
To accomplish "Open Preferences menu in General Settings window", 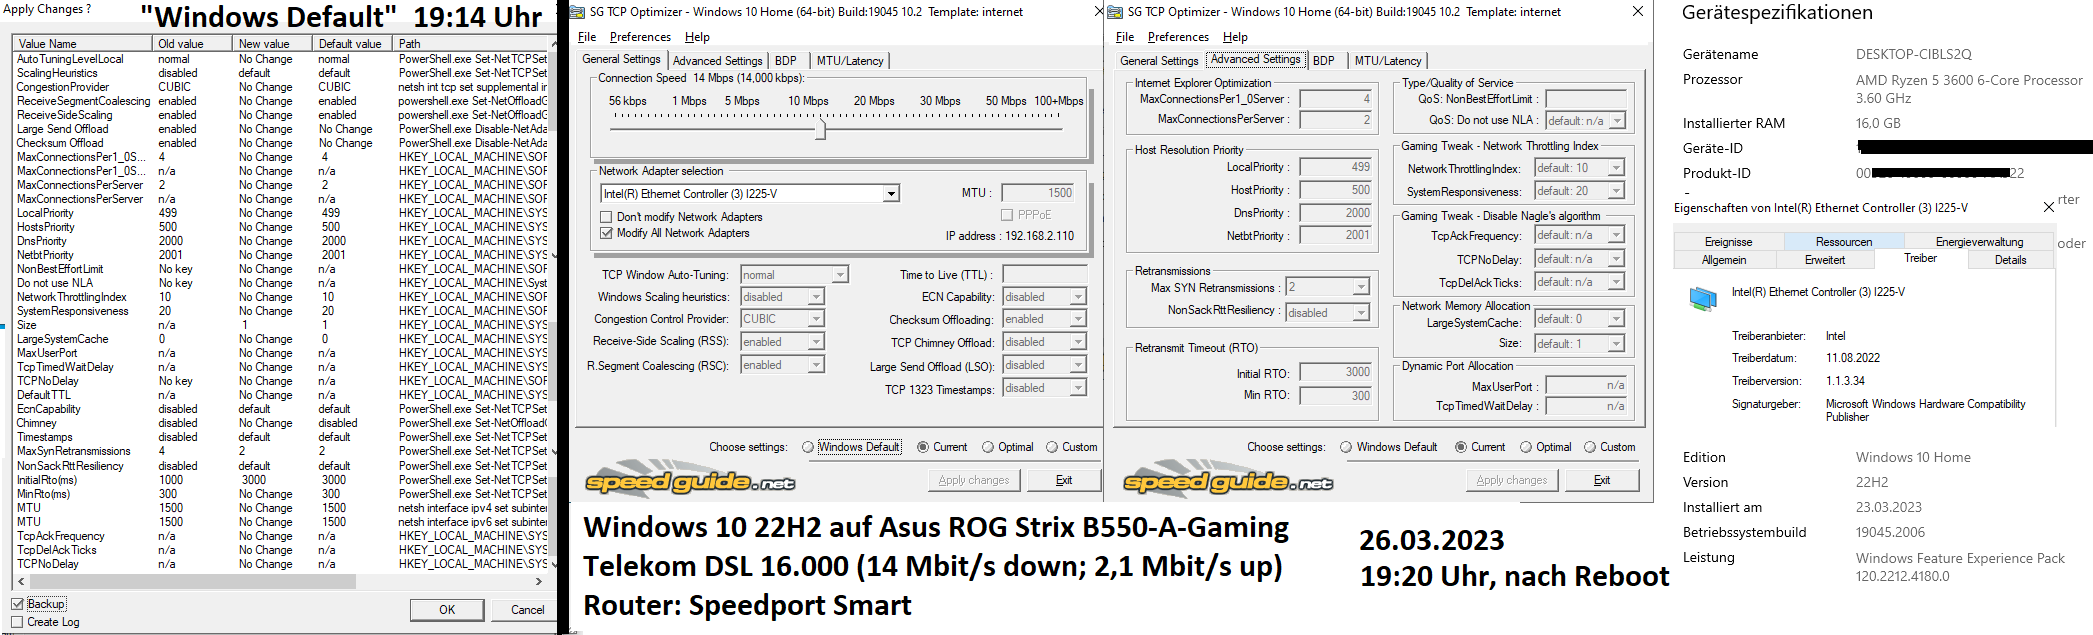I will coord(640,37).
